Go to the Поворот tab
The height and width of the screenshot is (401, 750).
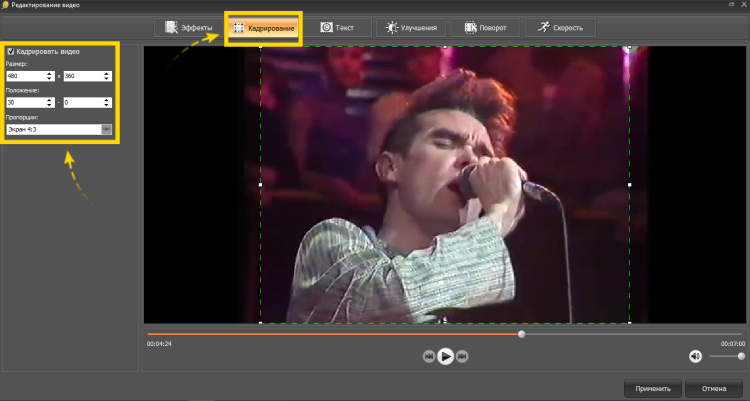485,28
